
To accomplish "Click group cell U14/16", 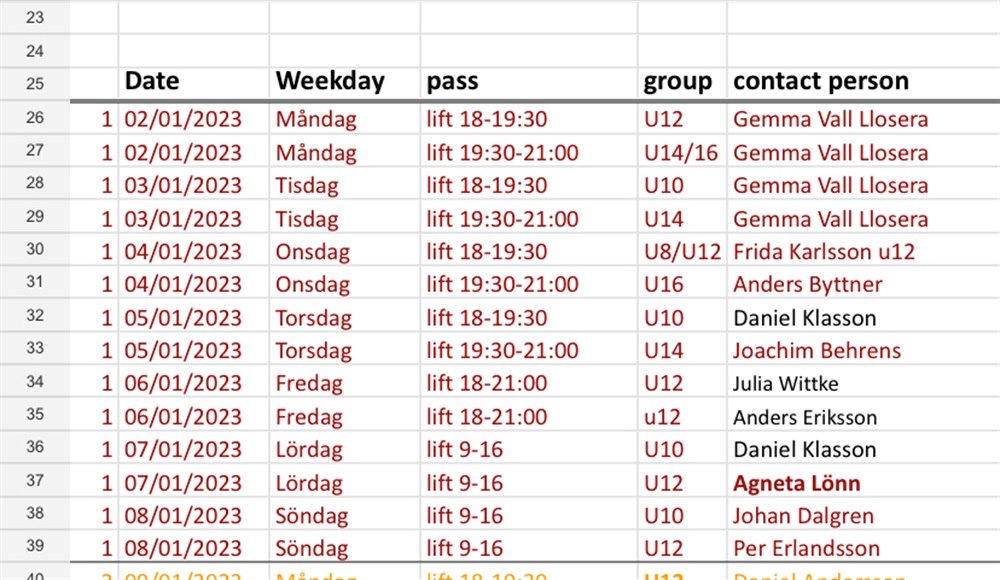I will pos(682,153).
